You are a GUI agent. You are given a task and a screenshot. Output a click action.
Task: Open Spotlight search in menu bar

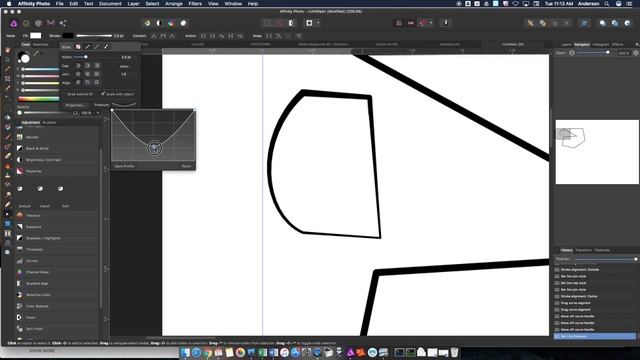607,4
